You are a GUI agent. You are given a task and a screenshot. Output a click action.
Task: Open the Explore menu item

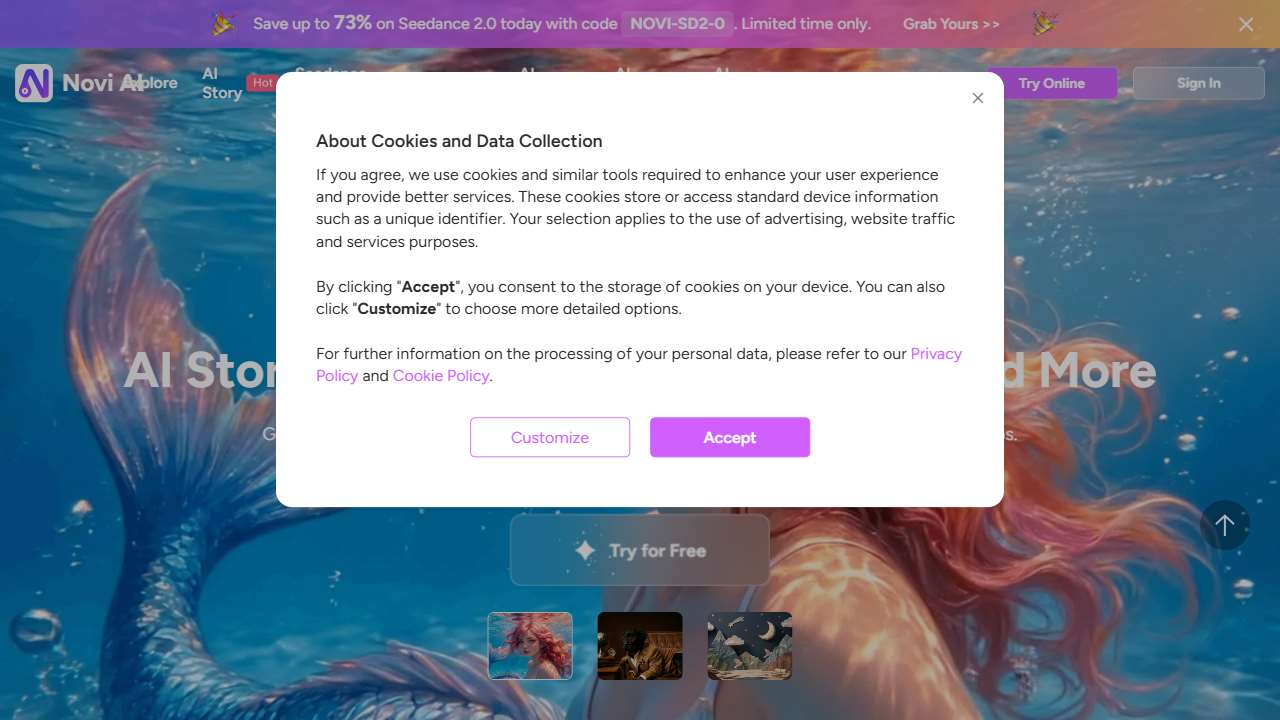(156, 83)
